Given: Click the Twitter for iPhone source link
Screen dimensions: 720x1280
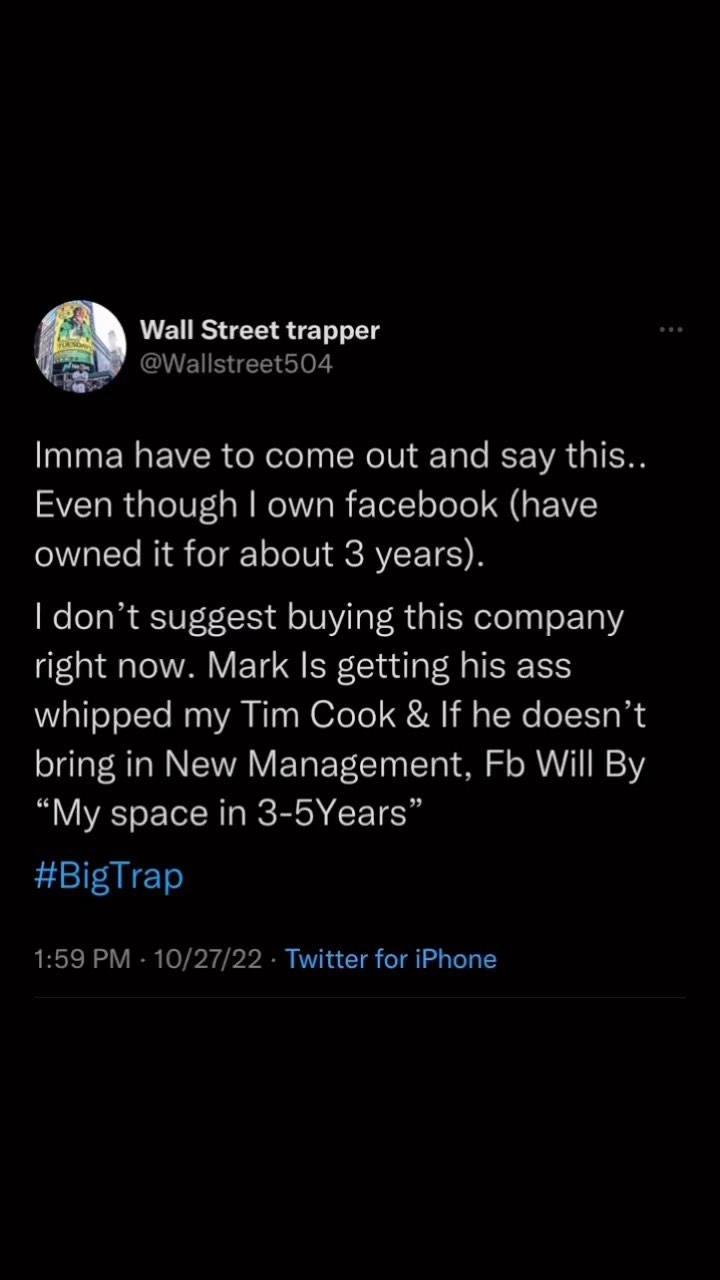Looking at the screenshot, I should coord(391,959).
